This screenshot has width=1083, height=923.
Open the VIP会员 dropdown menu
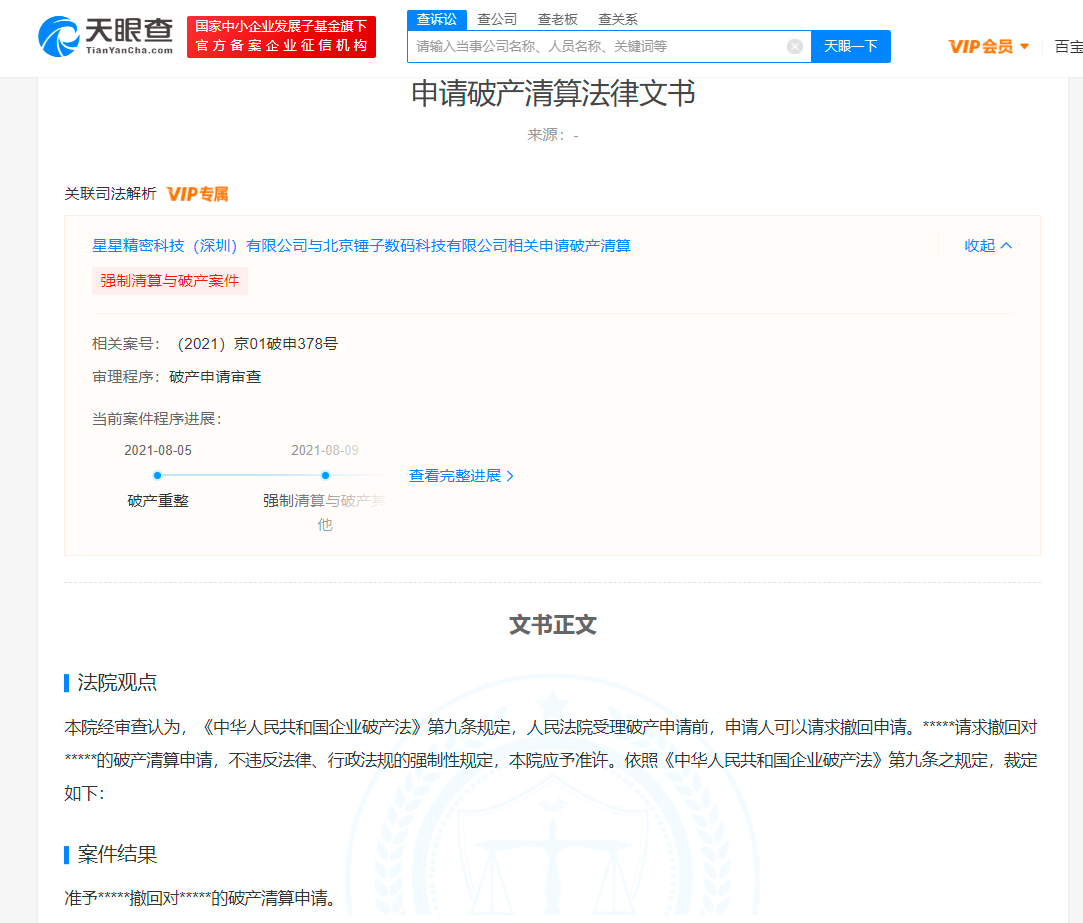coord(988,46)
